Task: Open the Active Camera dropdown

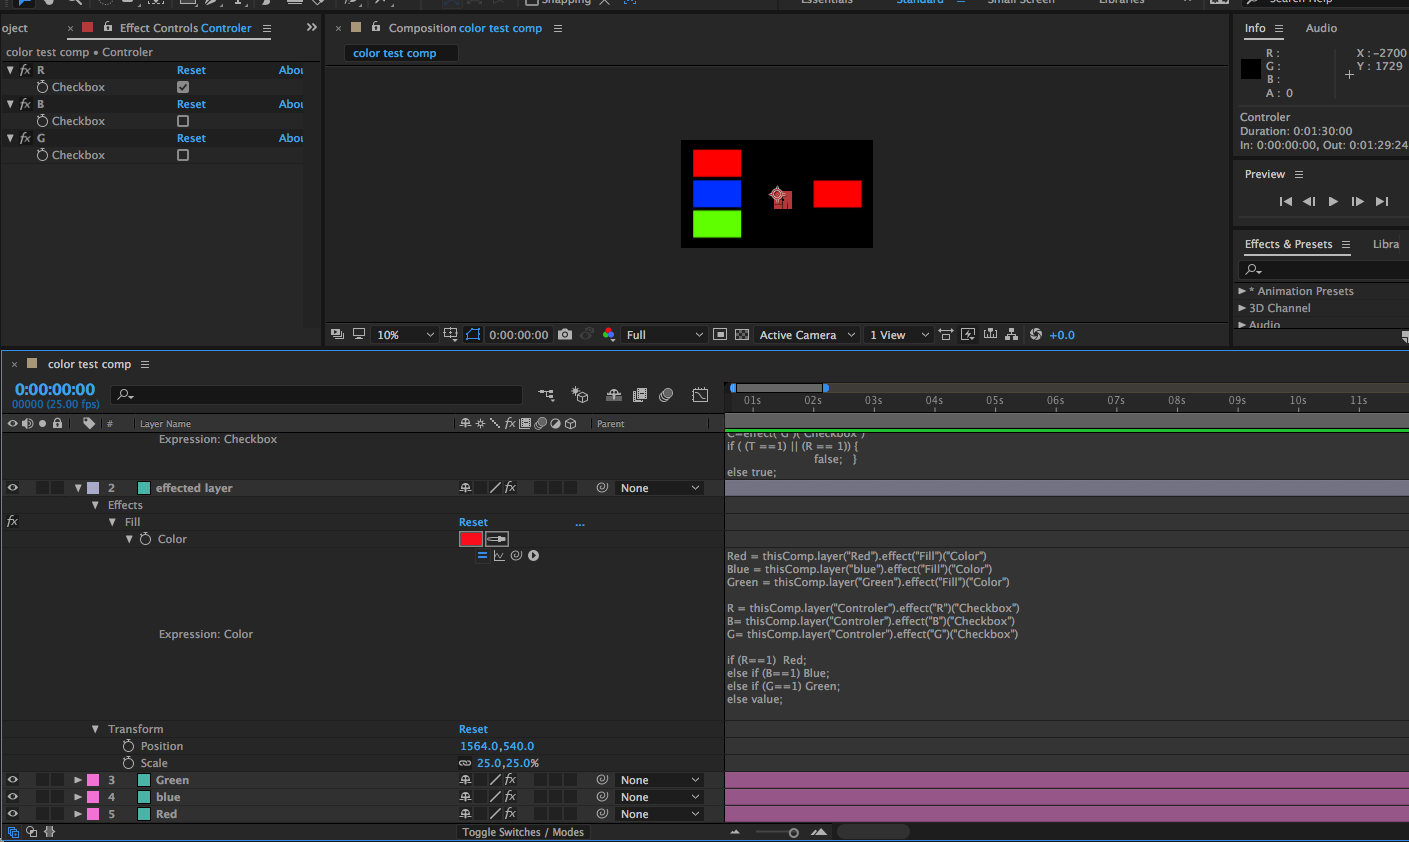Action: point(807,335)
